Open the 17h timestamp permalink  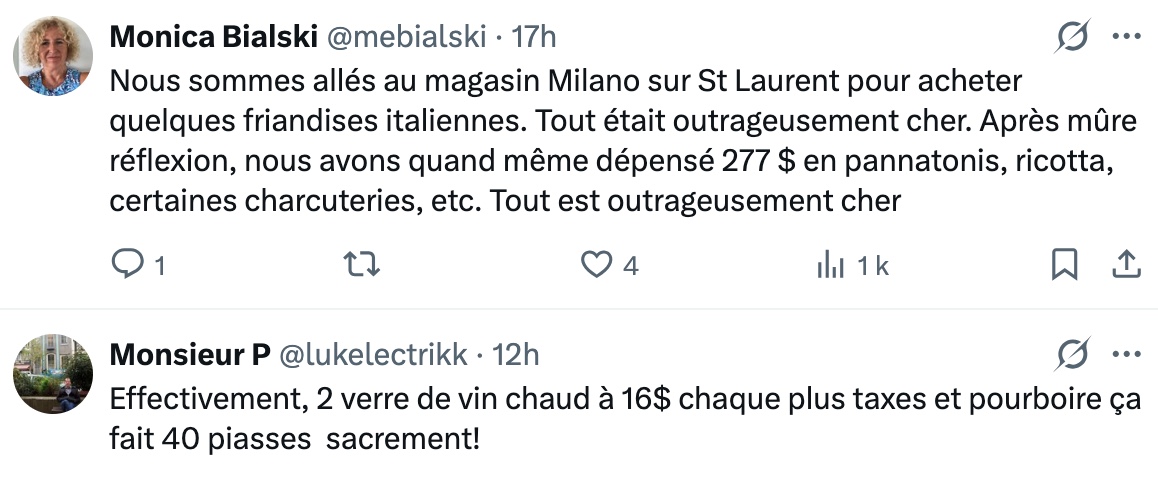point(534,37)
